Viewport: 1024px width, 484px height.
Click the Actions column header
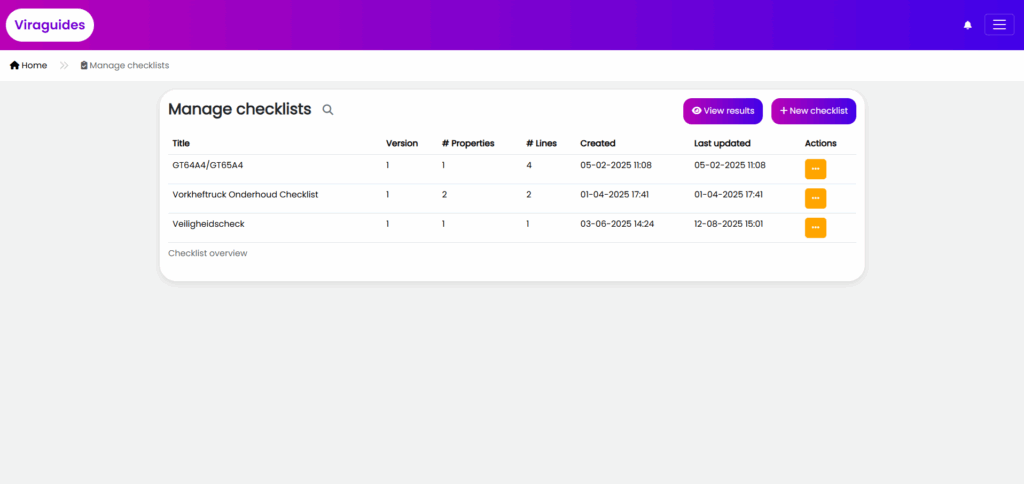tap(820, 143)
